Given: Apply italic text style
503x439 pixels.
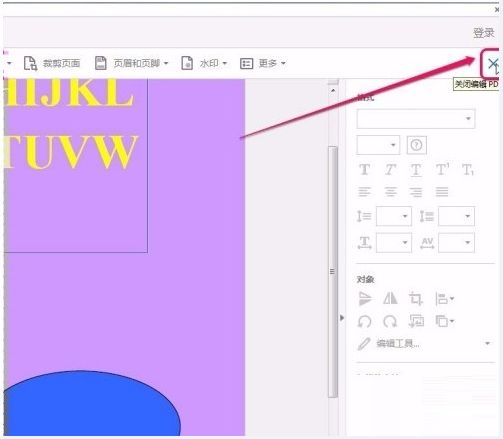Looking at the screenshot, I should pyautogui.click(x=390, y=170).
